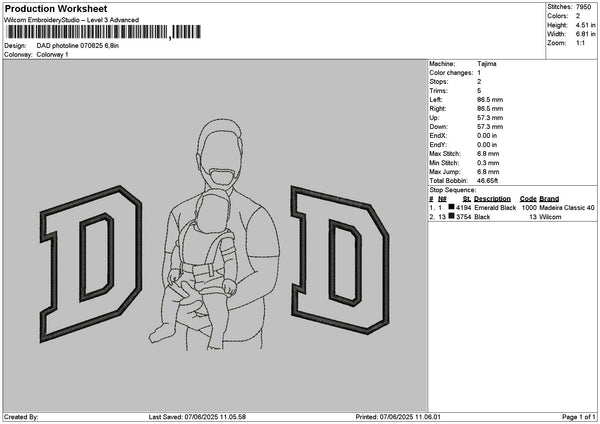This screenshot has height=424, width=600.
Task: Select the 'Page 1 of 1' footer text
Action: (579, 417)
